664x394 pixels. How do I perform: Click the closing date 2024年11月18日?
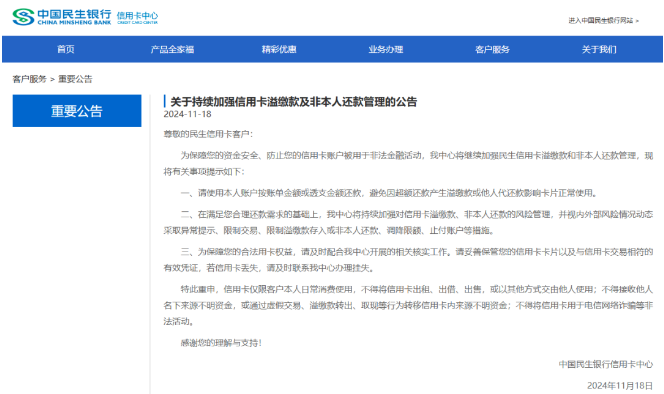[x=620, y=386]
